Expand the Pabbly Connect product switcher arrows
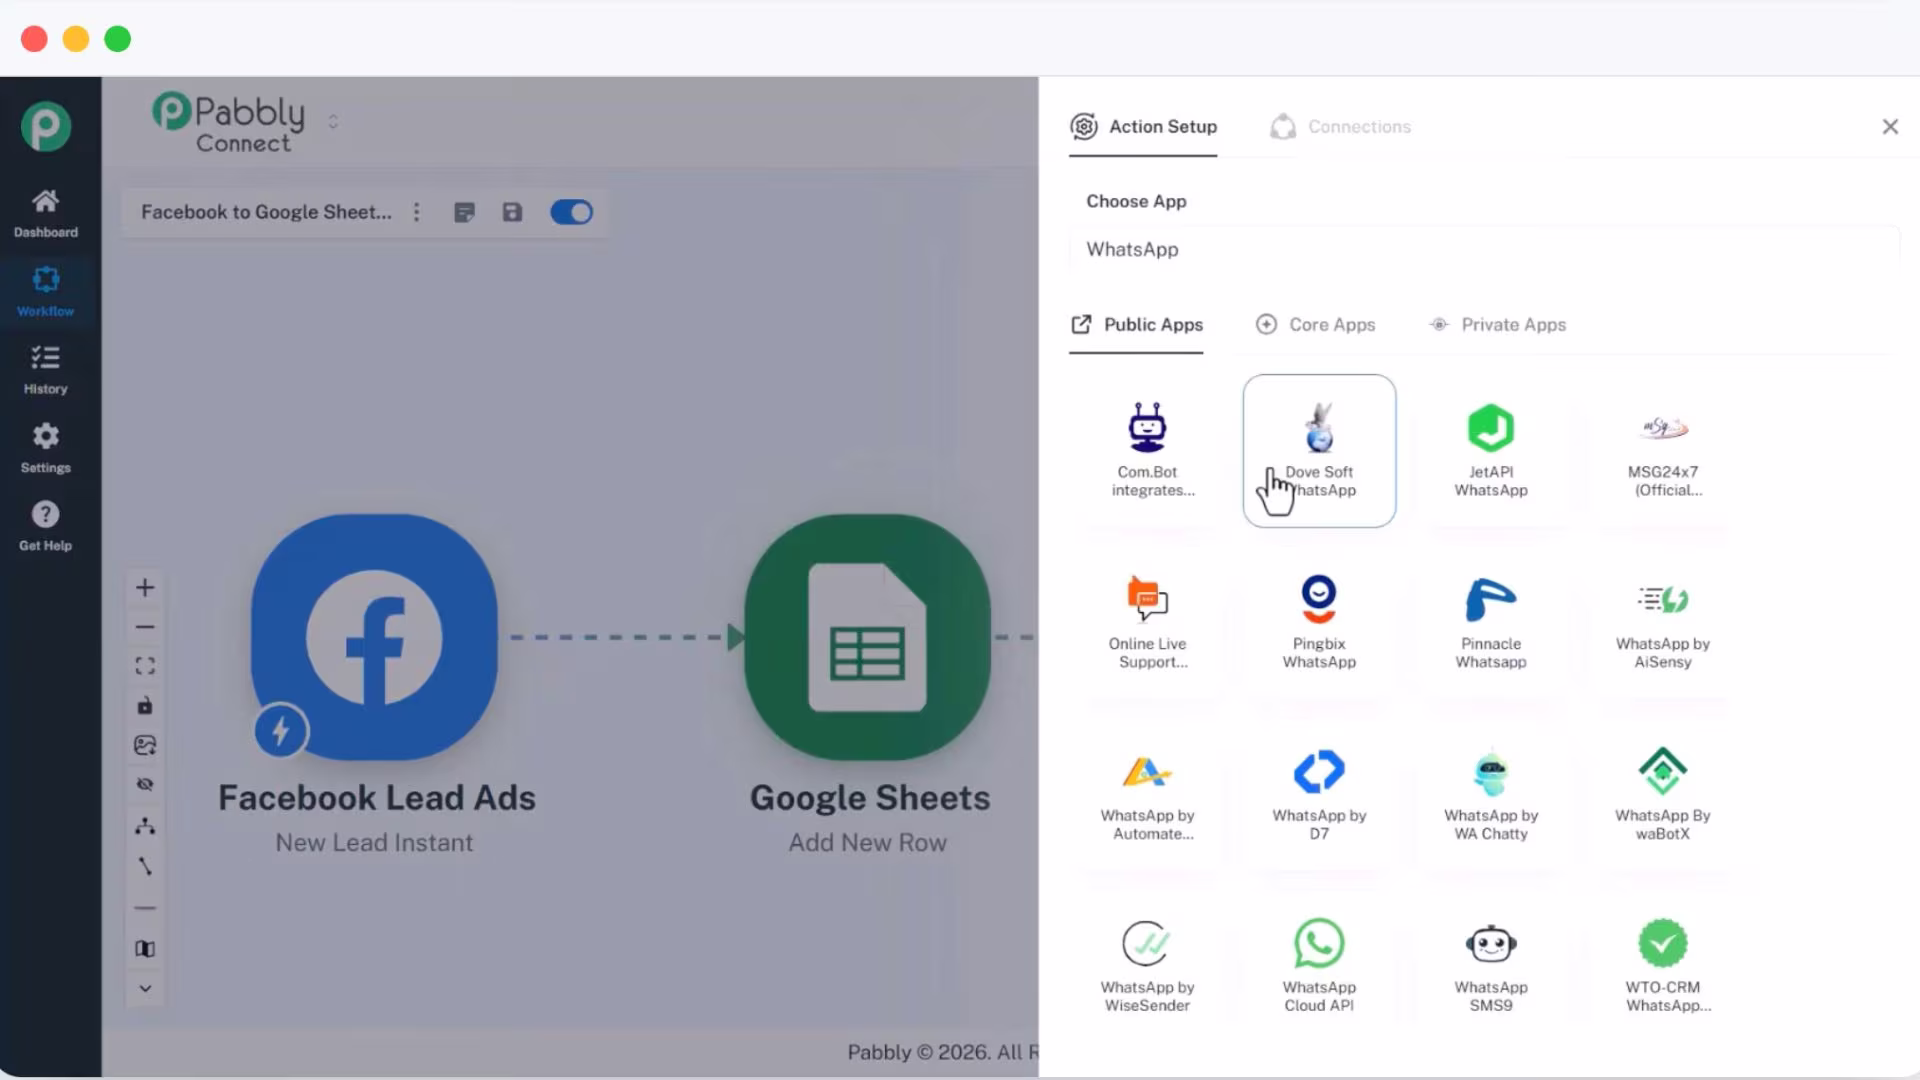 [x=333, y=121]
